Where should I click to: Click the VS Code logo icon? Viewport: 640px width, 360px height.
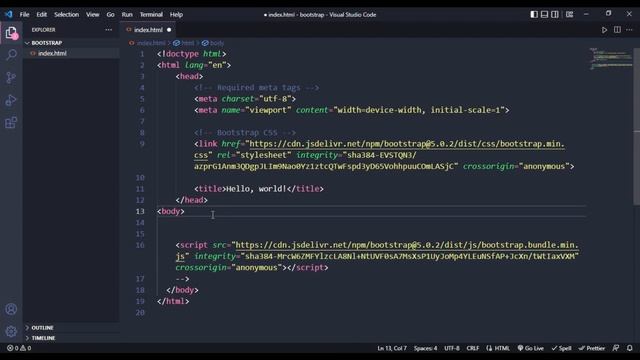click(x=9, y=14)
